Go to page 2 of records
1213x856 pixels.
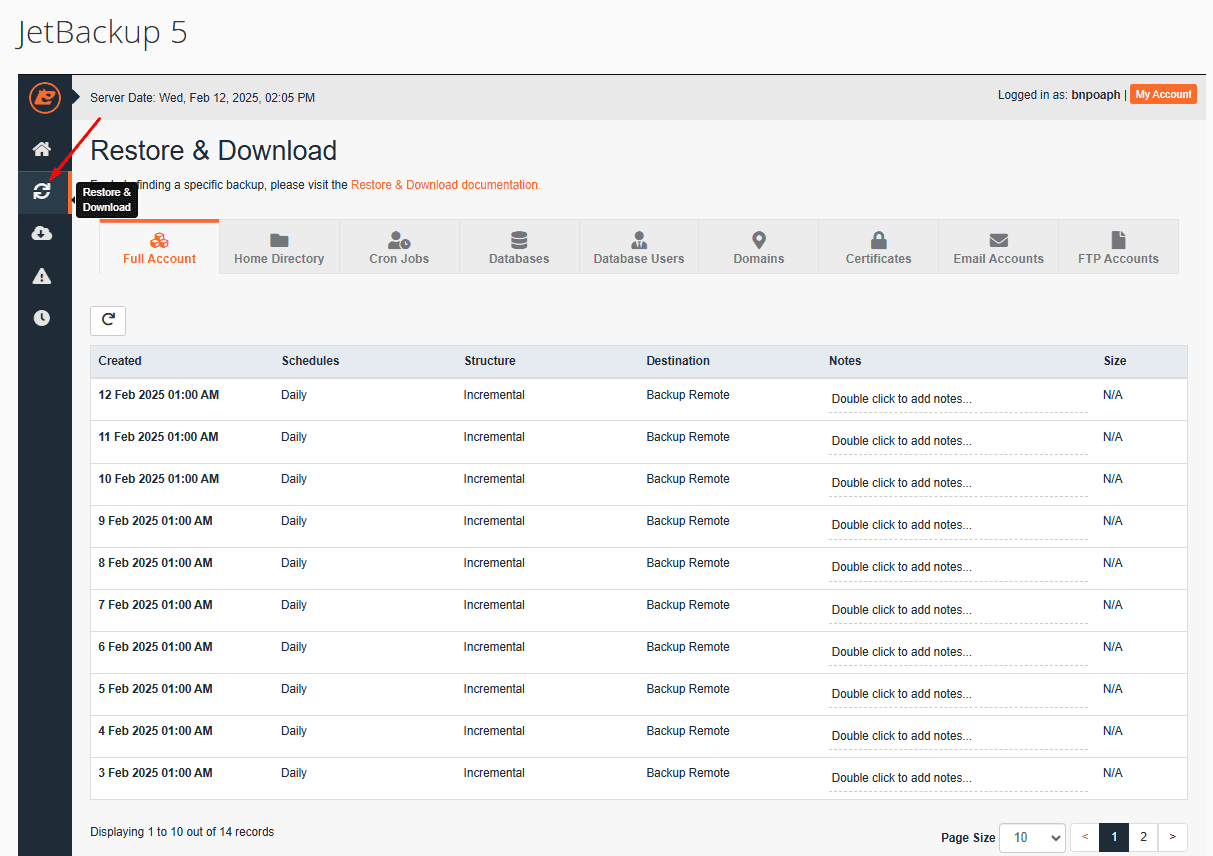point(1144,837)
